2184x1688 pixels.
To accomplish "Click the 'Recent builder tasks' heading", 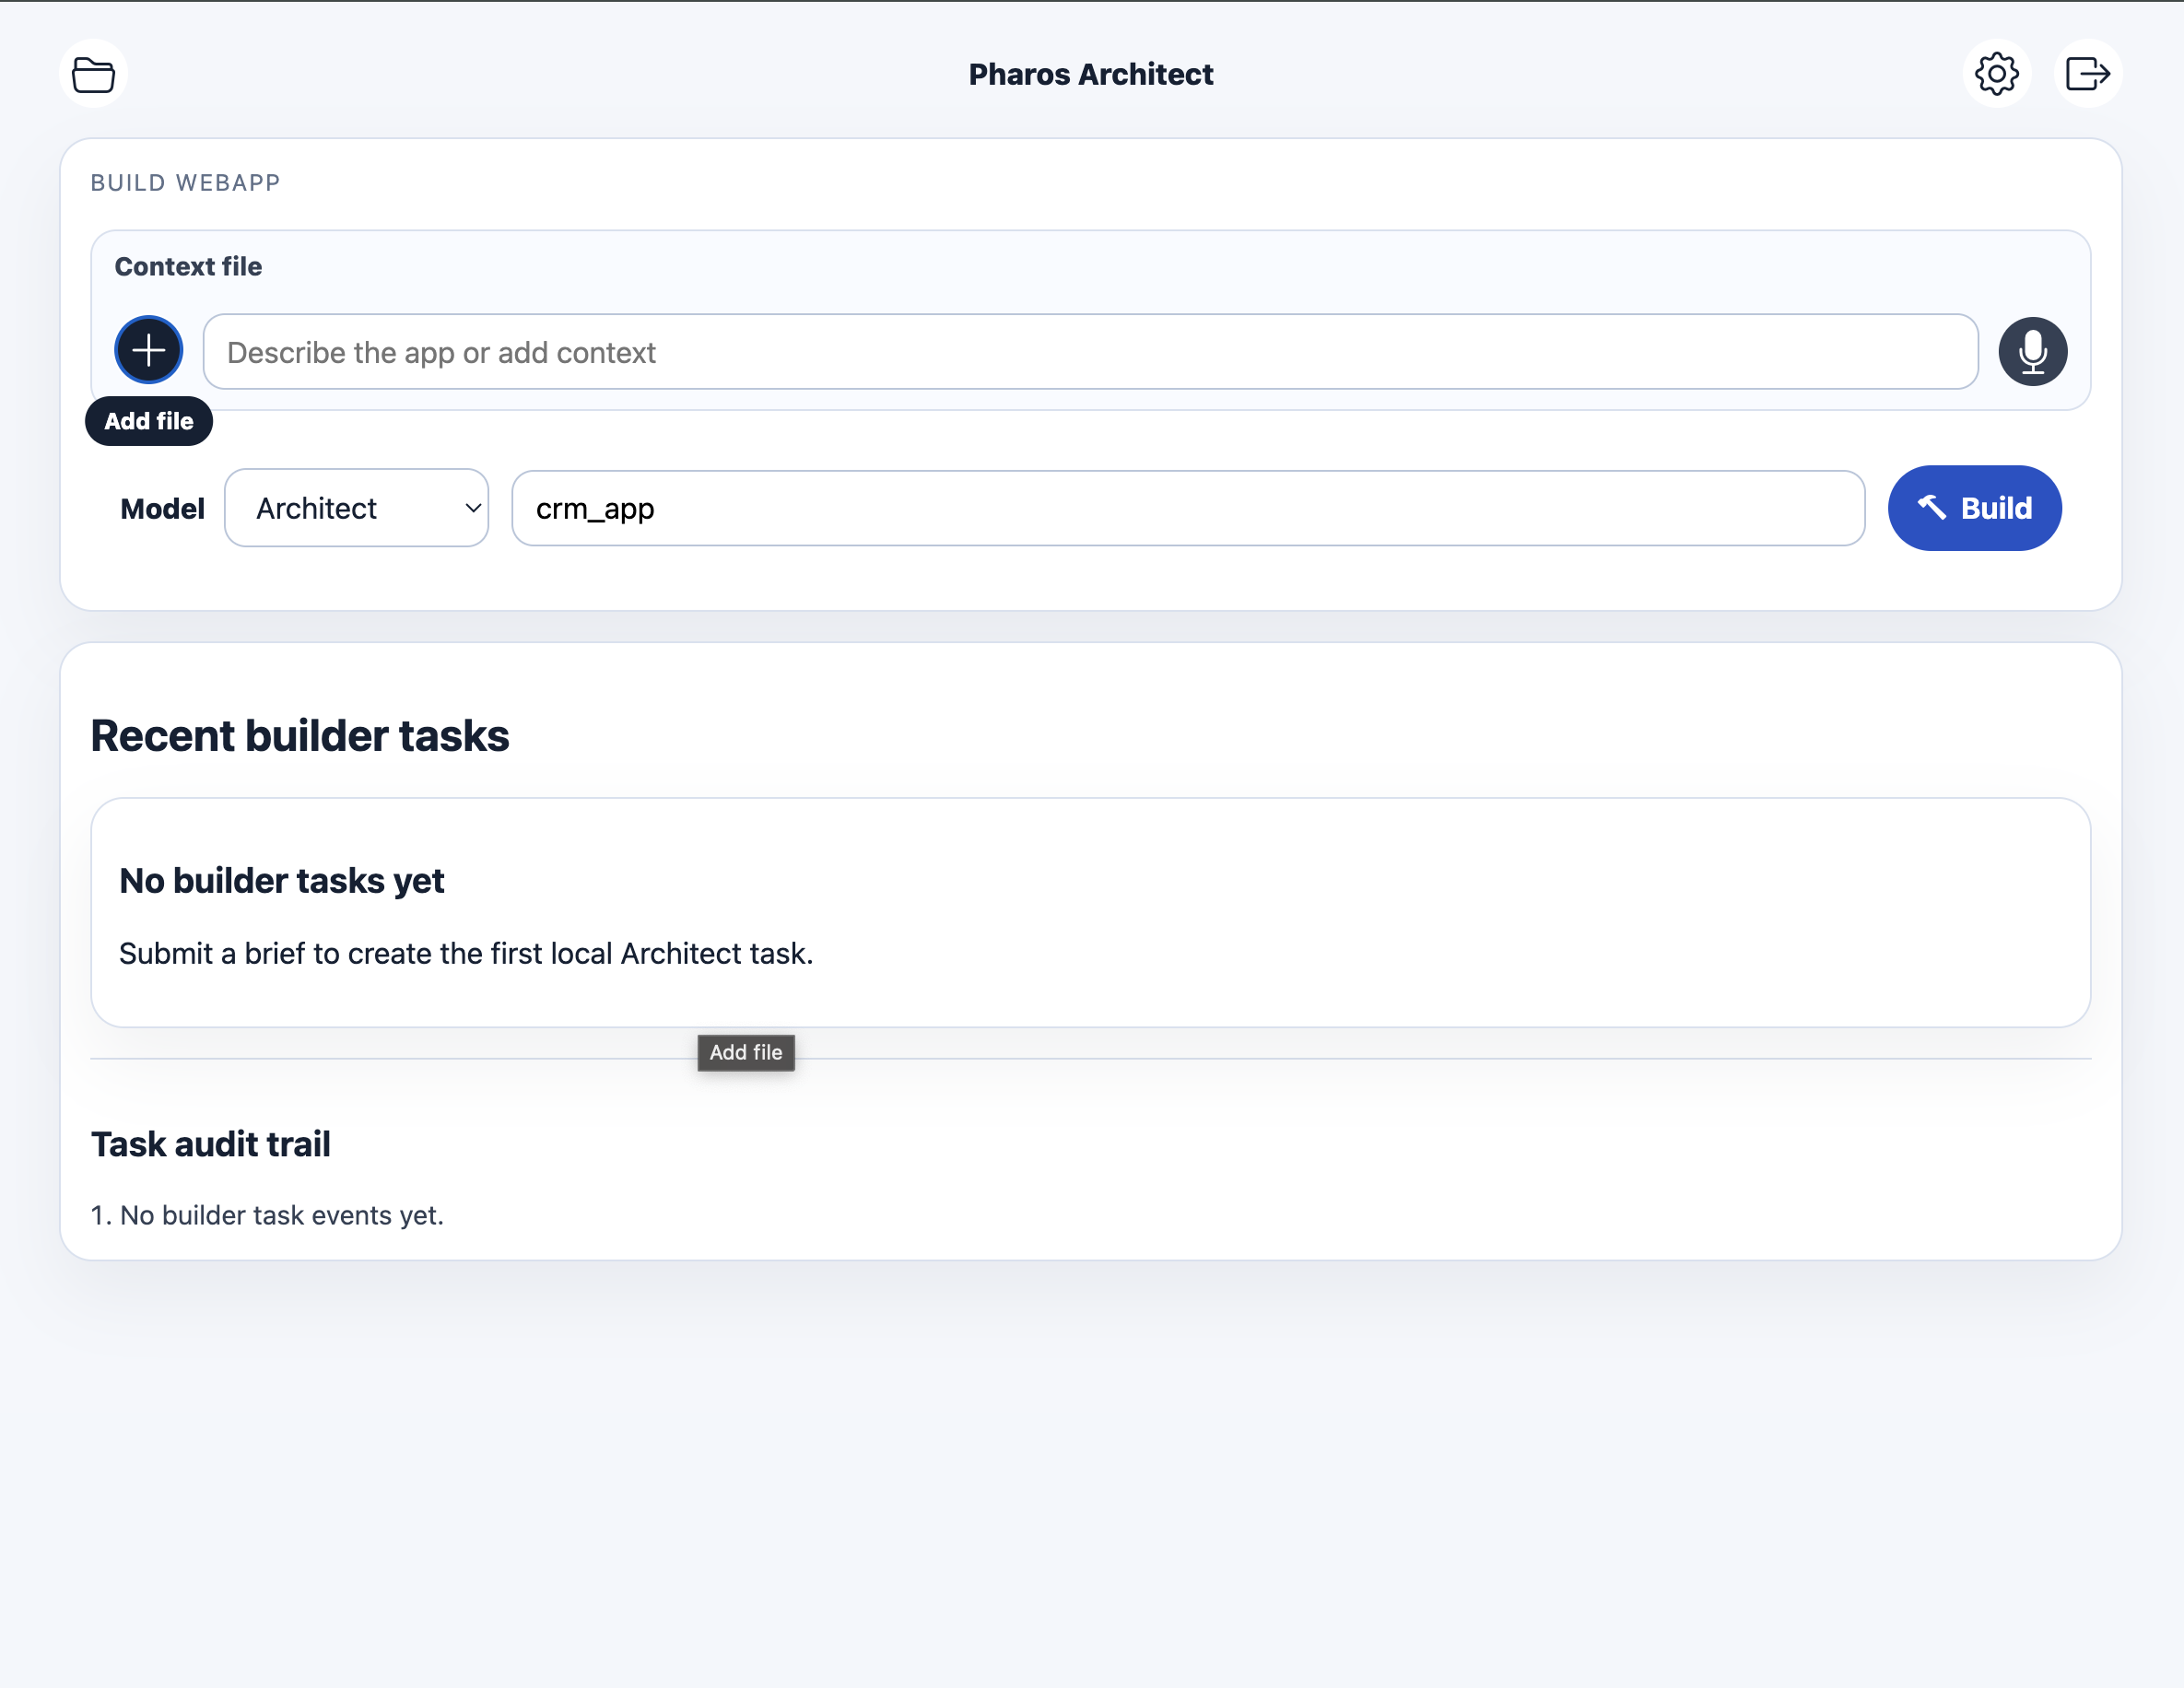I will (300, 736).
